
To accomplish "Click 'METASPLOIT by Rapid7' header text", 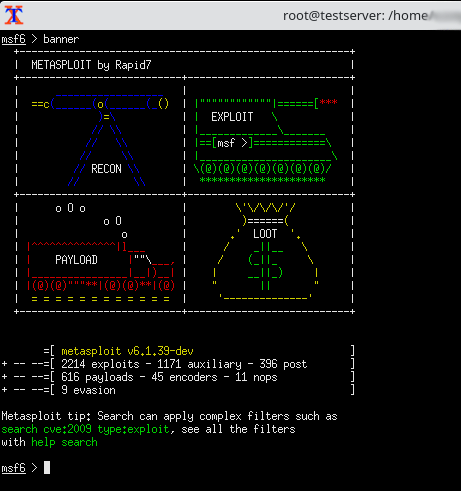I will point(91,65).
